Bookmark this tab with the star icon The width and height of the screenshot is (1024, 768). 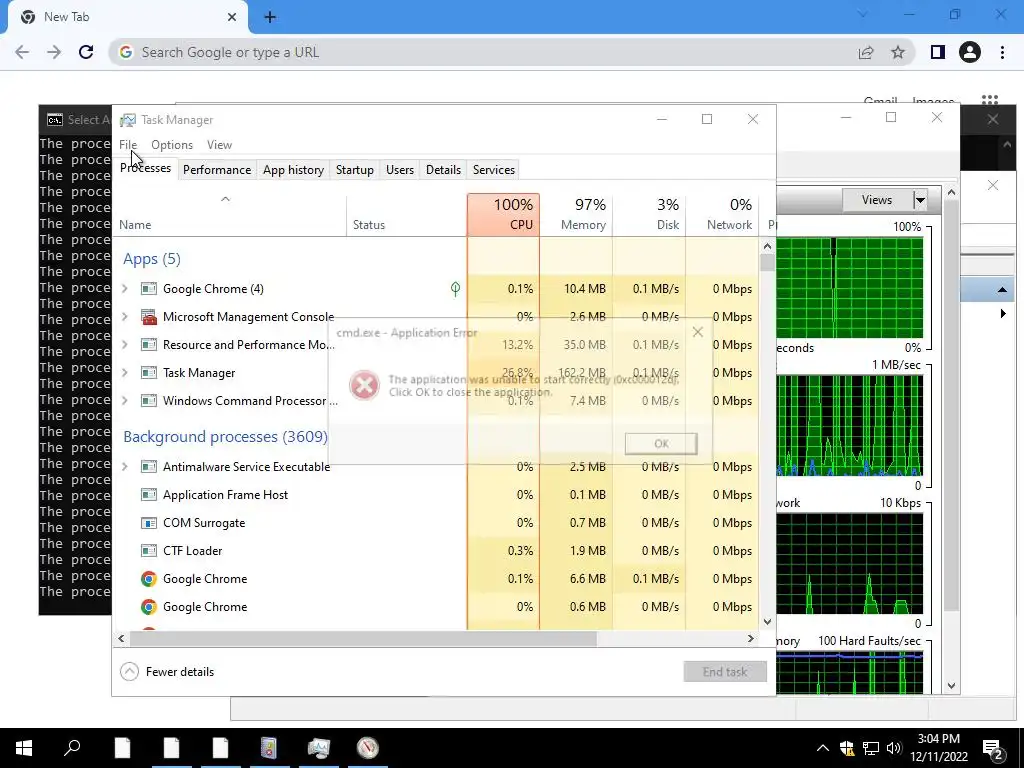pos(898,52)
